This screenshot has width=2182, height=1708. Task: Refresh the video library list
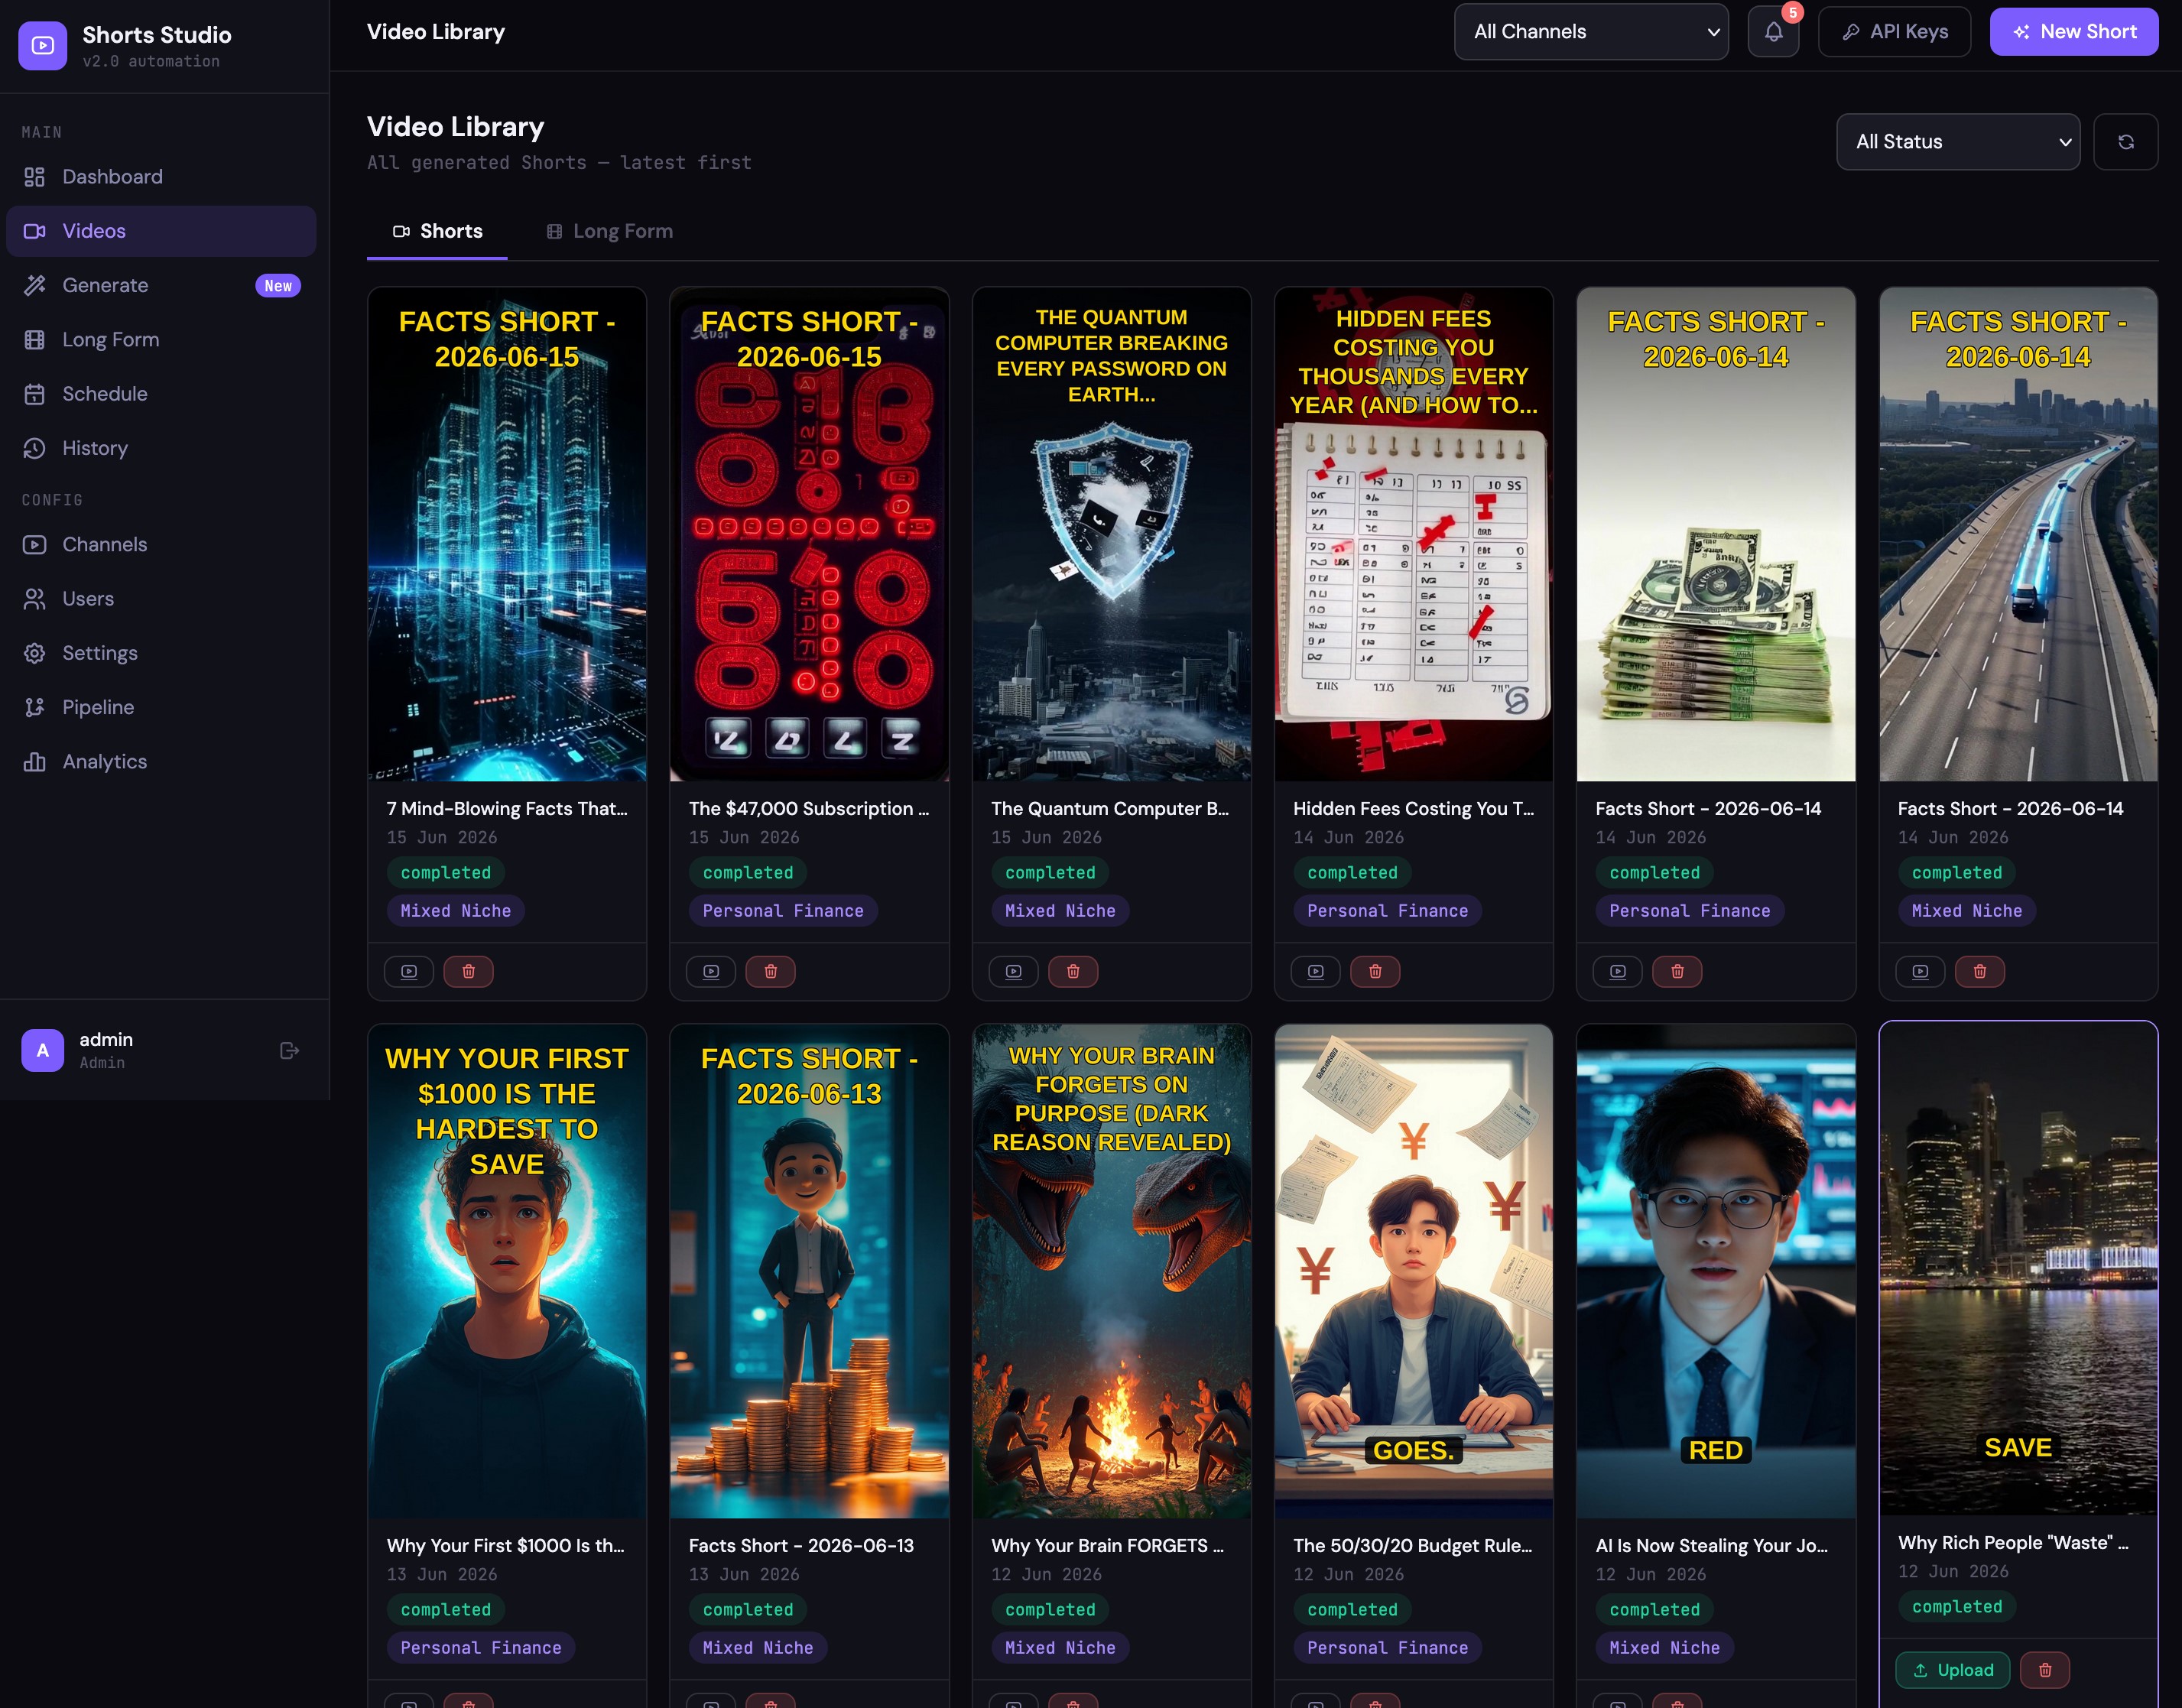point(2125,142)
